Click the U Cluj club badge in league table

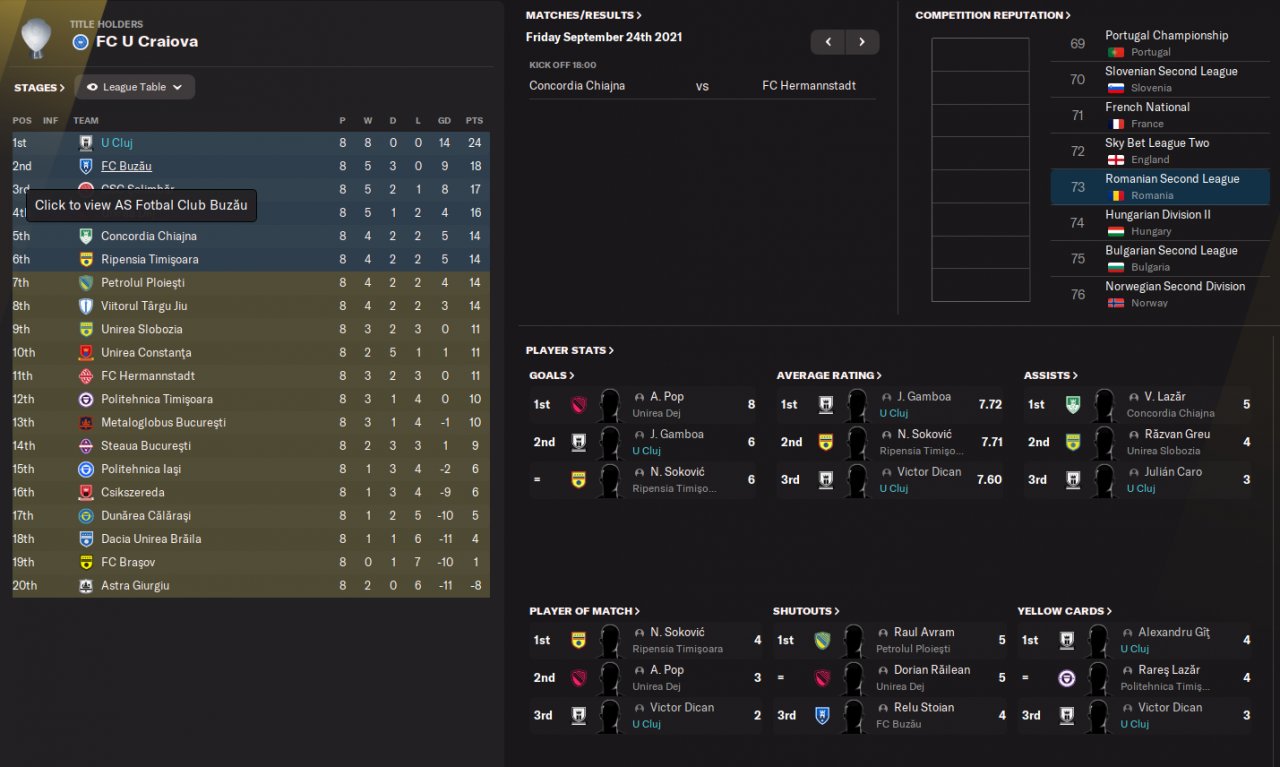86,143
